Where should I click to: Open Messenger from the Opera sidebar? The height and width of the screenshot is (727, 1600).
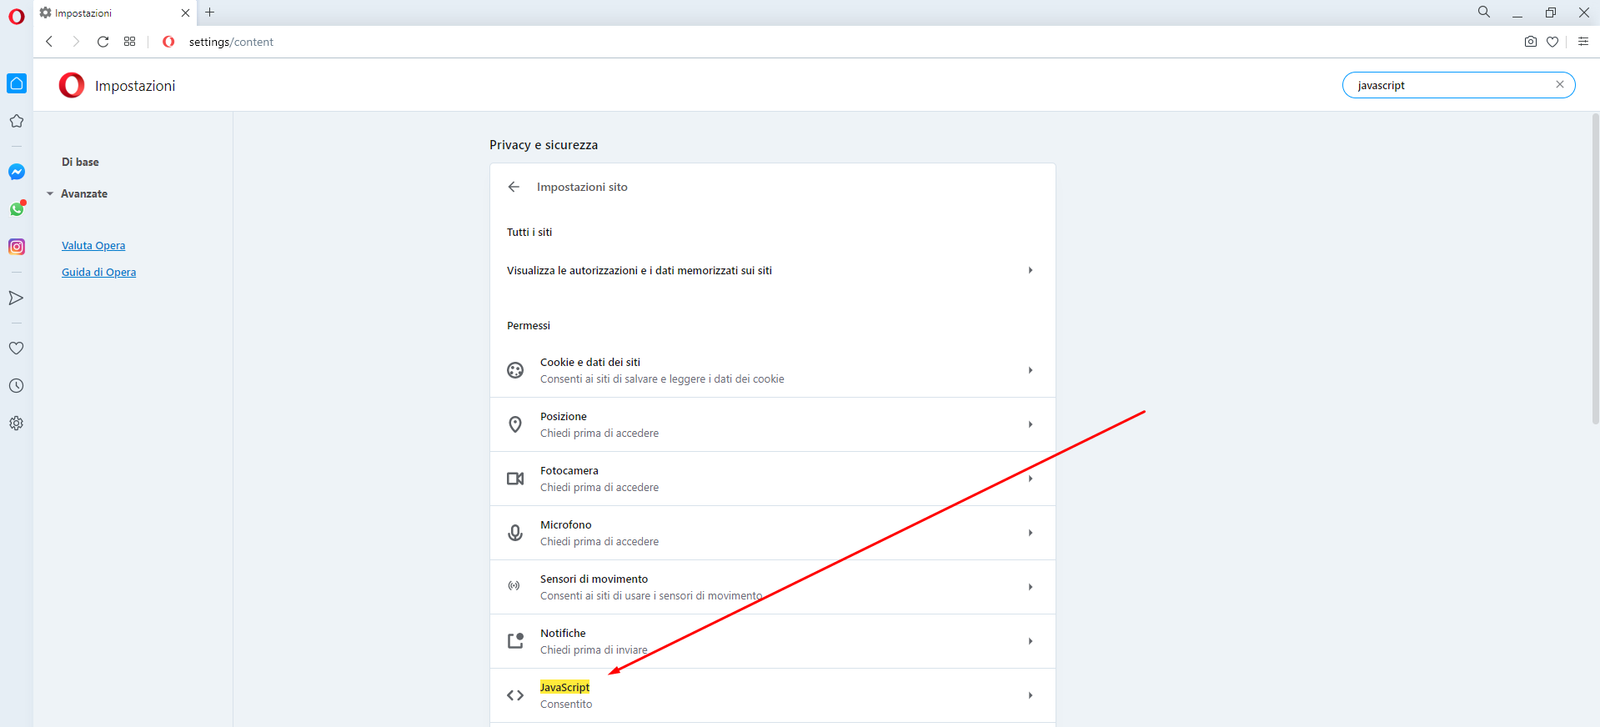(x=17, y=172)
